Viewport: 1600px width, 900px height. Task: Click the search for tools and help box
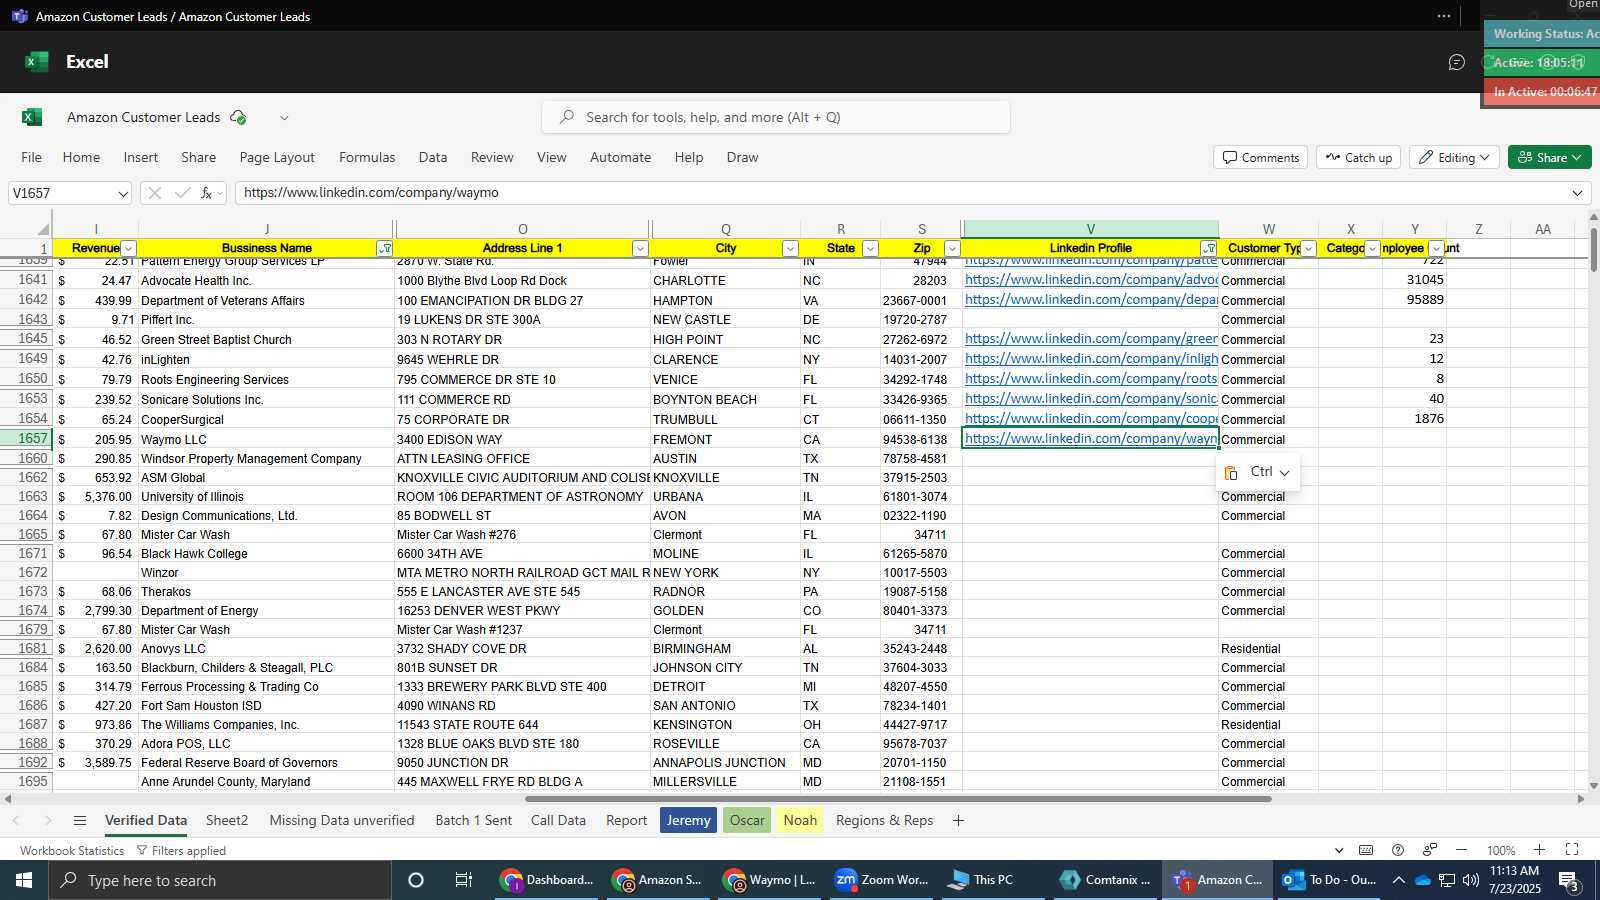click(x=776, y=117)
